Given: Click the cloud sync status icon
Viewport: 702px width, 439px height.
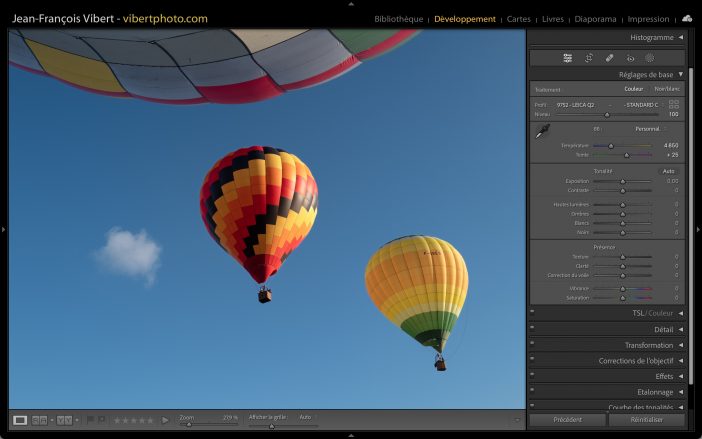Looking at the screenshot, I should click(x=687, y=18).
